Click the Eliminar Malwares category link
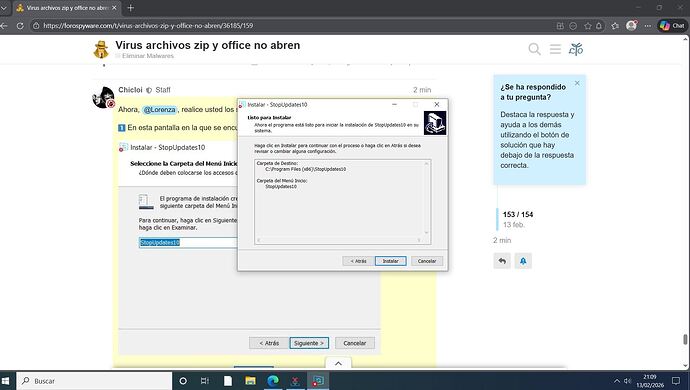Viewport: 690px width, 390px height. point(147,56)
